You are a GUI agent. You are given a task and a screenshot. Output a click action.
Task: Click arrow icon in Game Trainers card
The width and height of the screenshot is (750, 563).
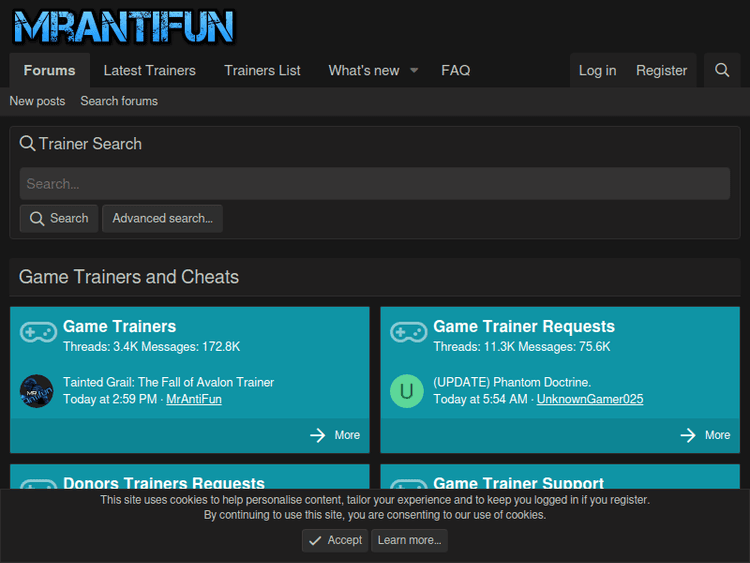pos(318,435)
